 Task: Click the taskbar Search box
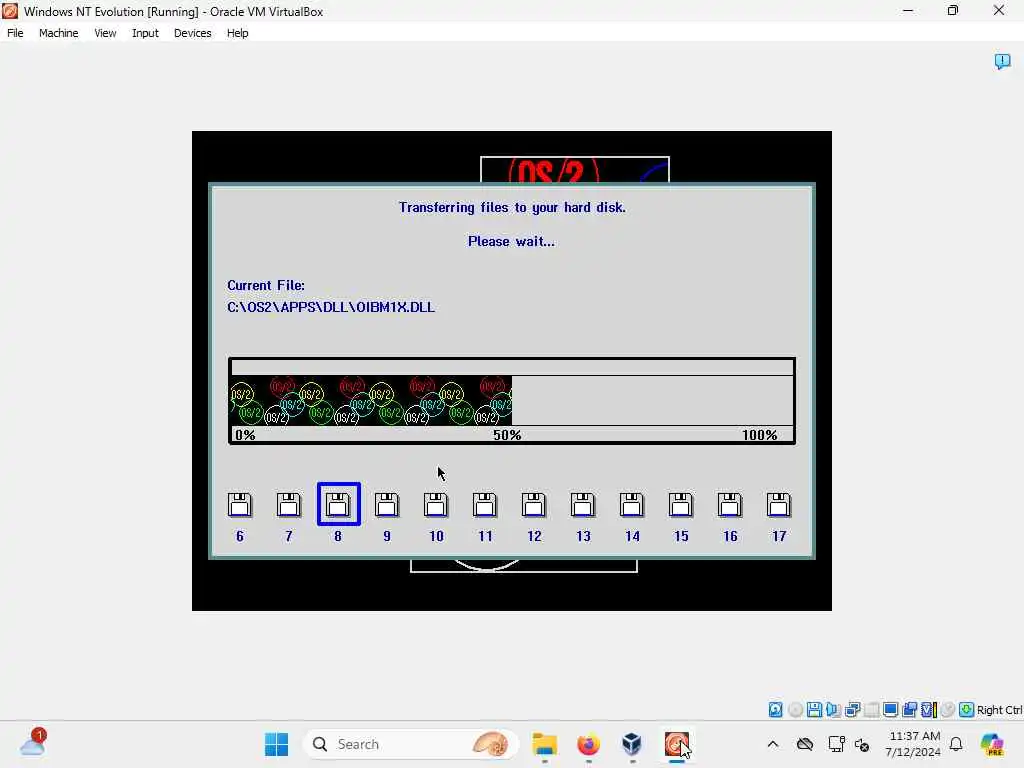411,744
